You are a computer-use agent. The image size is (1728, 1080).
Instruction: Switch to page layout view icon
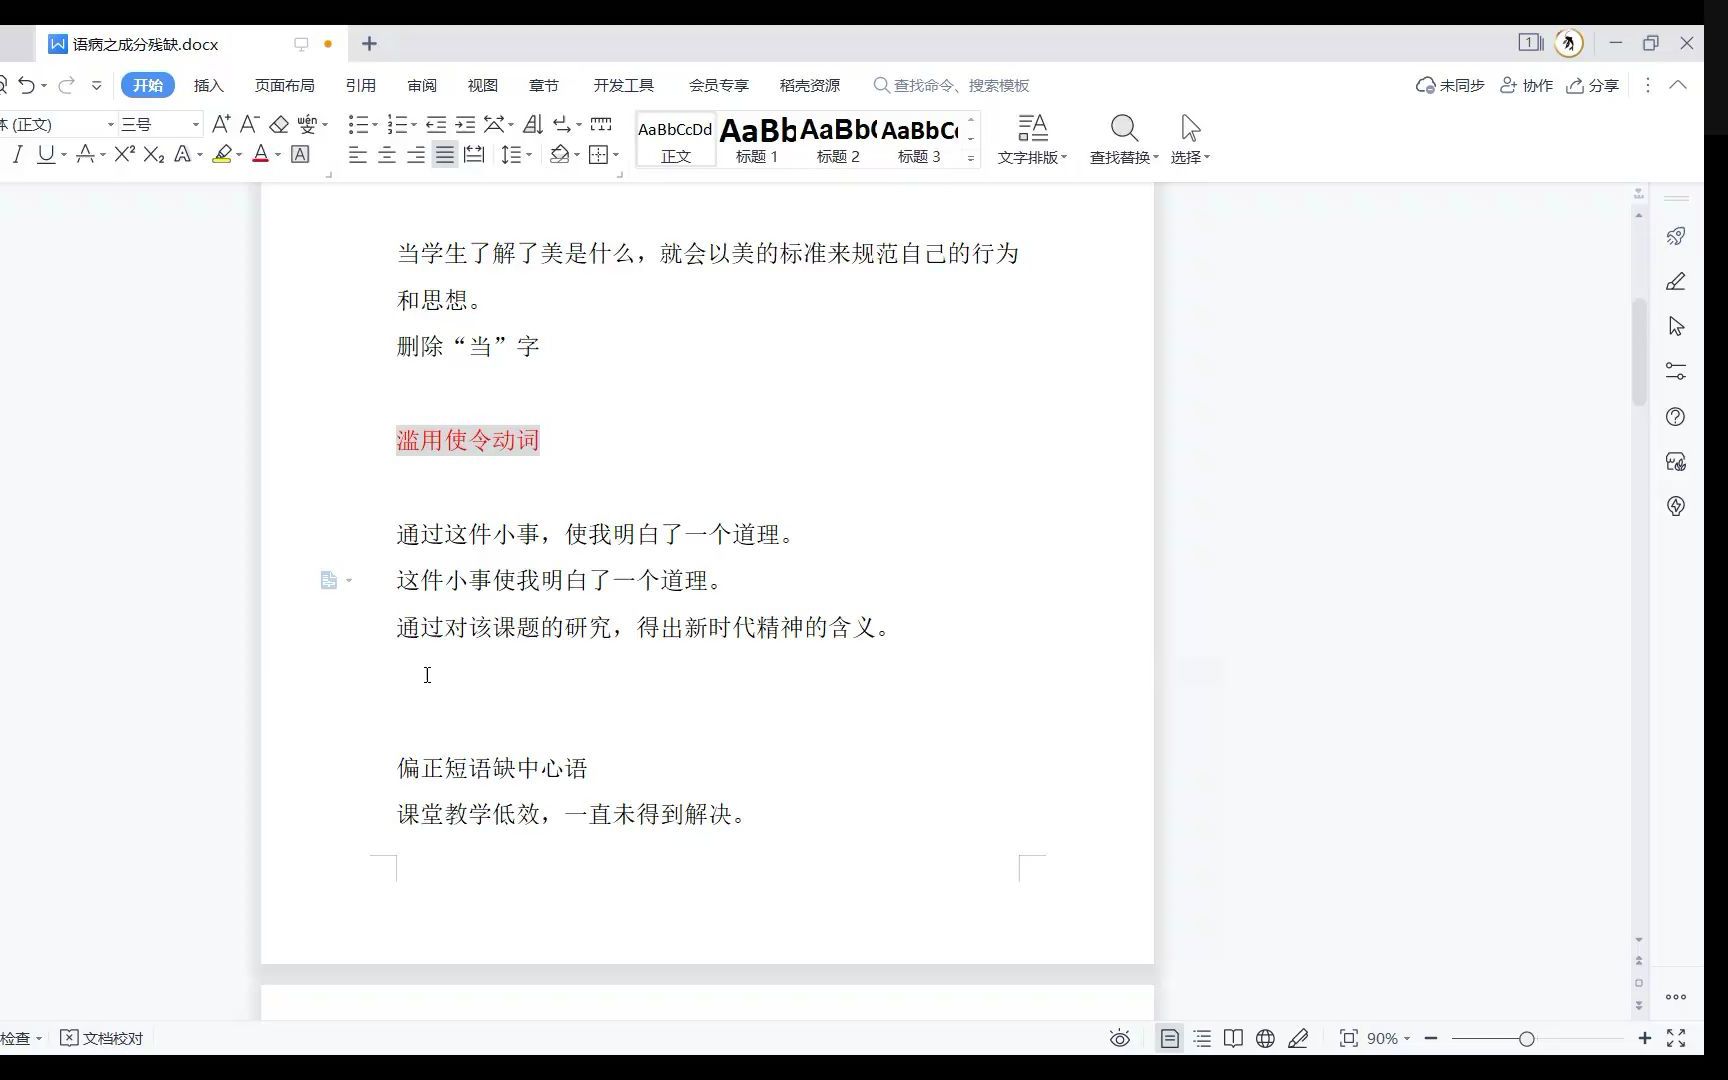coord(1169,1038)
